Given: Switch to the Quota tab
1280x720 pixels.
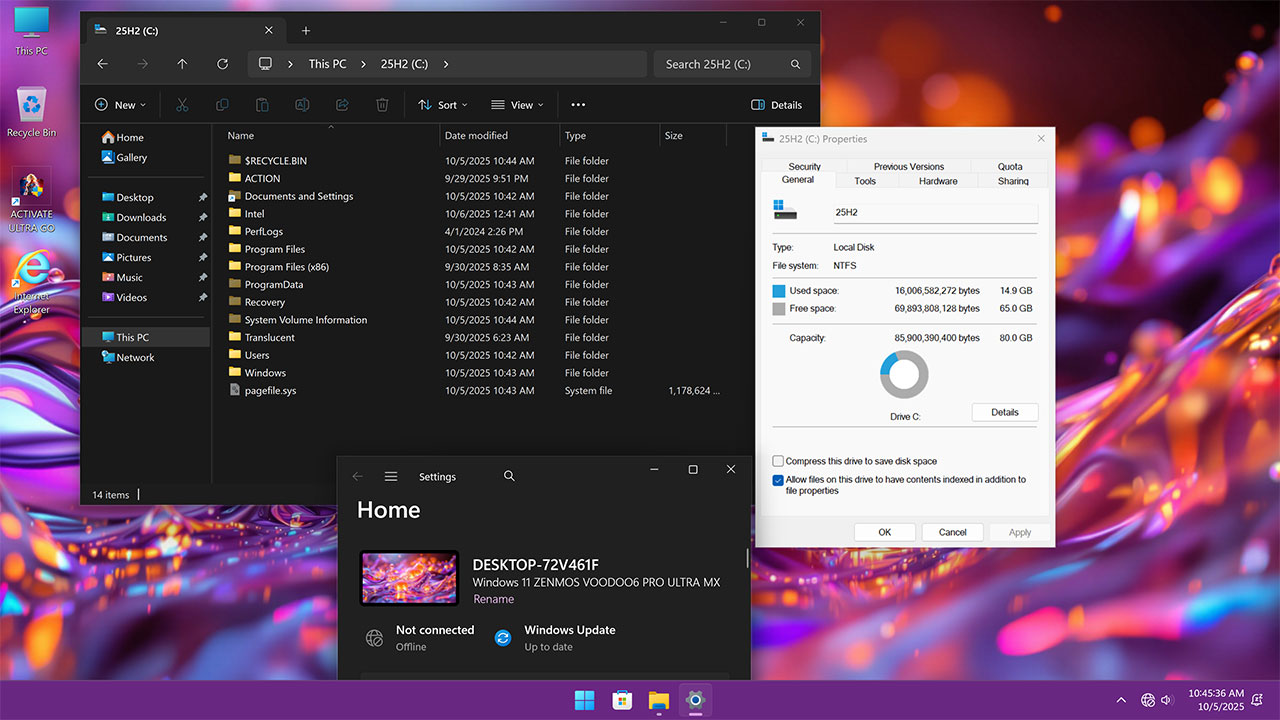Looking at the screenshot, I should tap(1010, 167).
